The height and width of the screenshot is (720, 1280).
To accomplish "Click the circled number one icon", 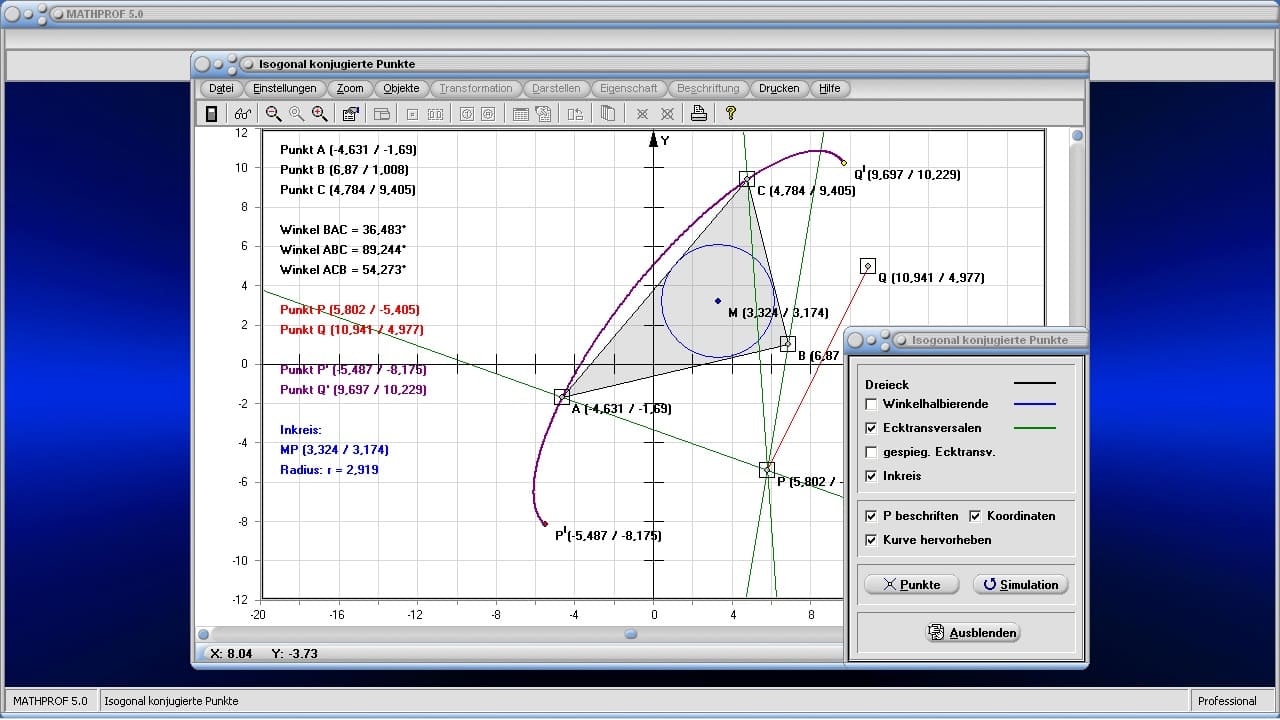I will click(x=466, y=114).
